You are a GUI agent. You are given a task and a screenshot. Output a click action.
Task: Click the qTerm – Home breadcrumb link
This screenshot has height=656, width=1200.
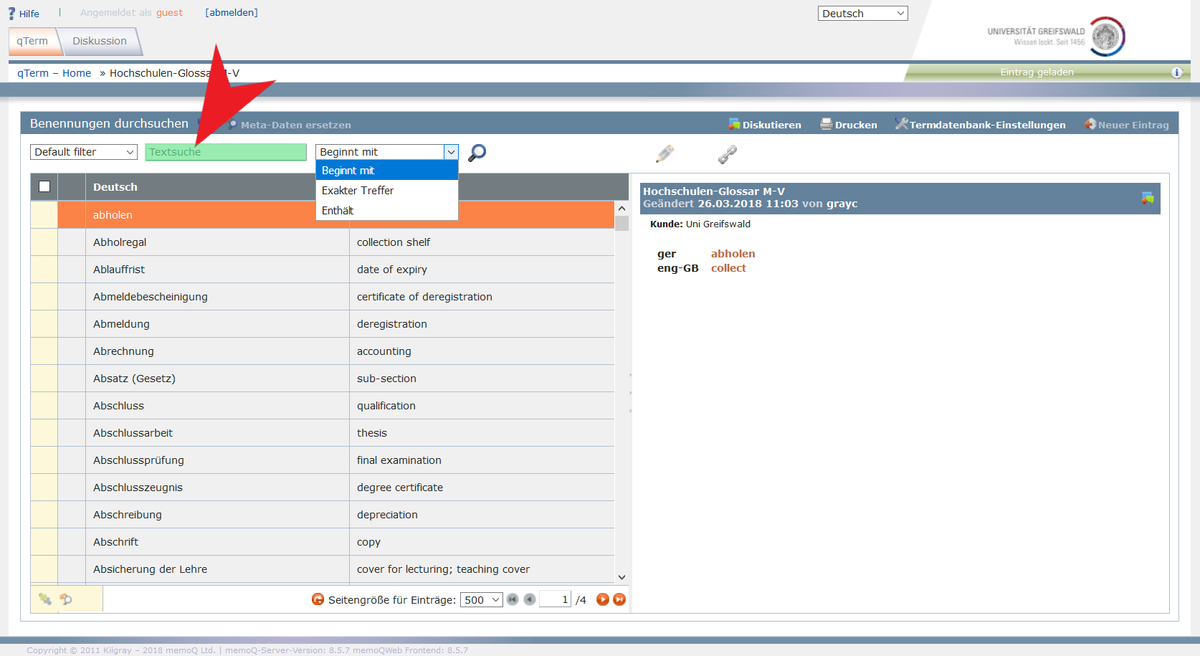pos(54,73)
